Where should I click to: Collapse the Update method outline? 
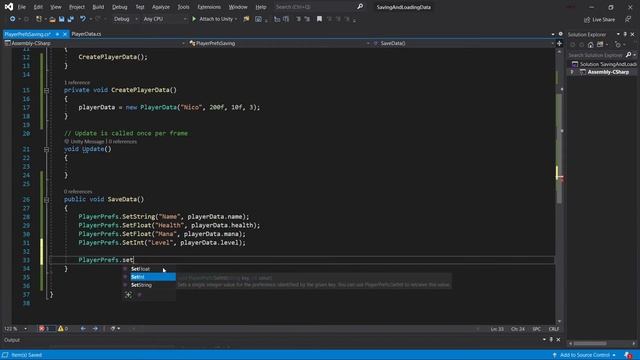47,149
